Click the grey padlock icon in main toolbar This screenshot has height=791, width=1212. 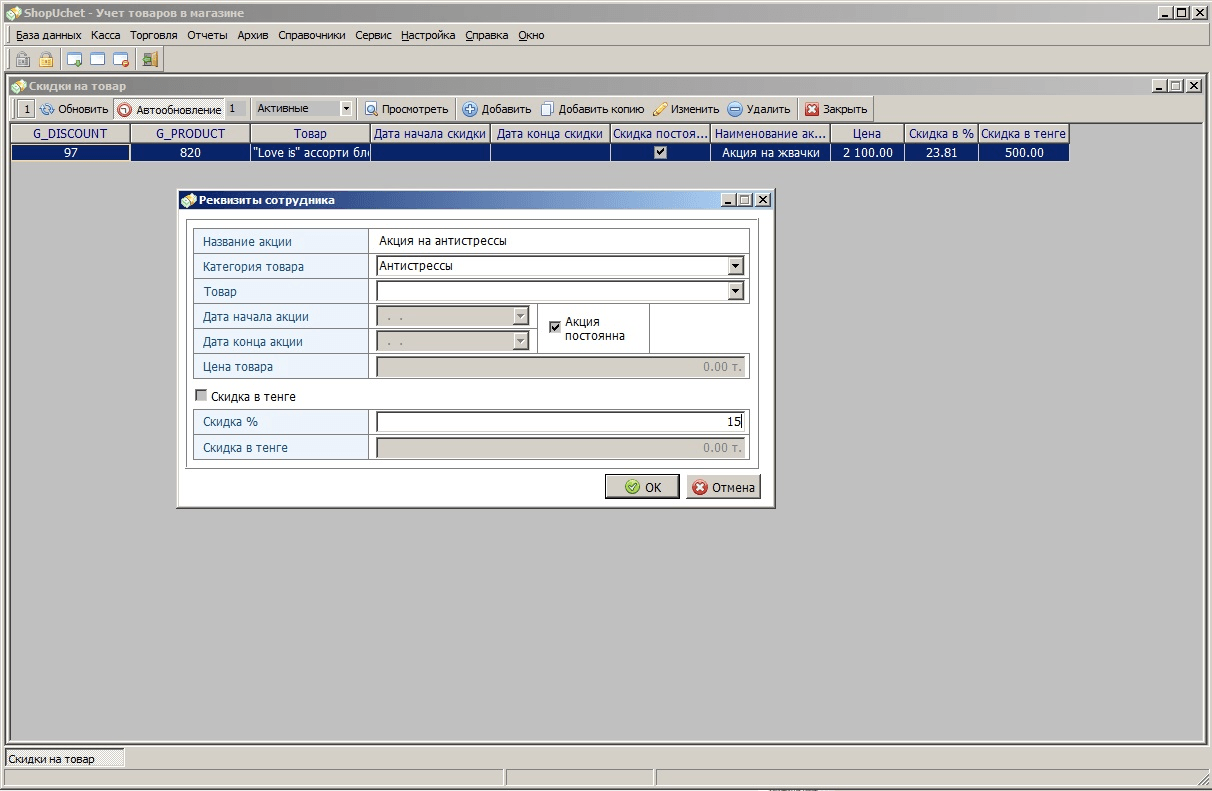click(23, 59)
